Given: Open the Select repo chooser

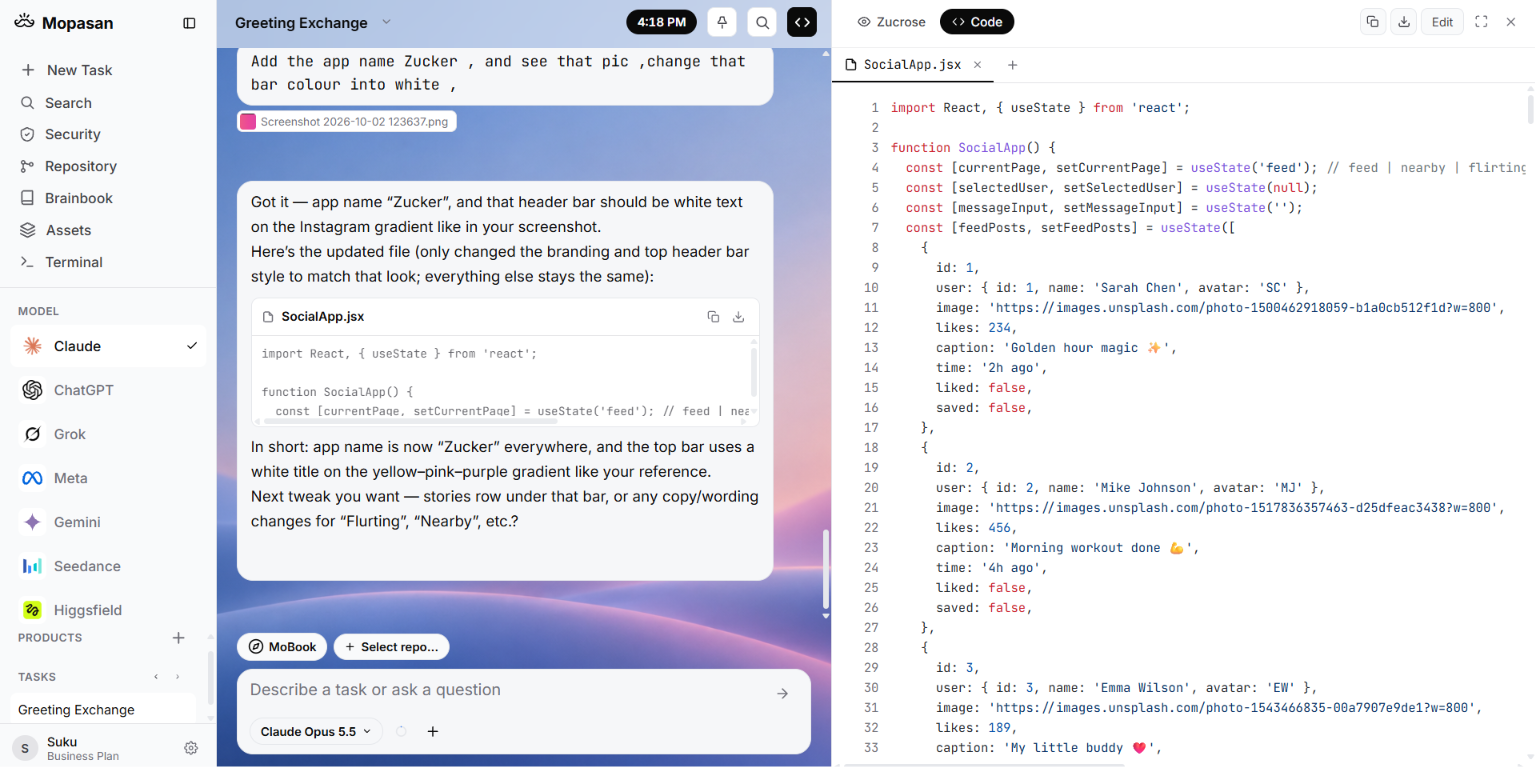Looking at the screenshot, I should click(x=391, y=647).
